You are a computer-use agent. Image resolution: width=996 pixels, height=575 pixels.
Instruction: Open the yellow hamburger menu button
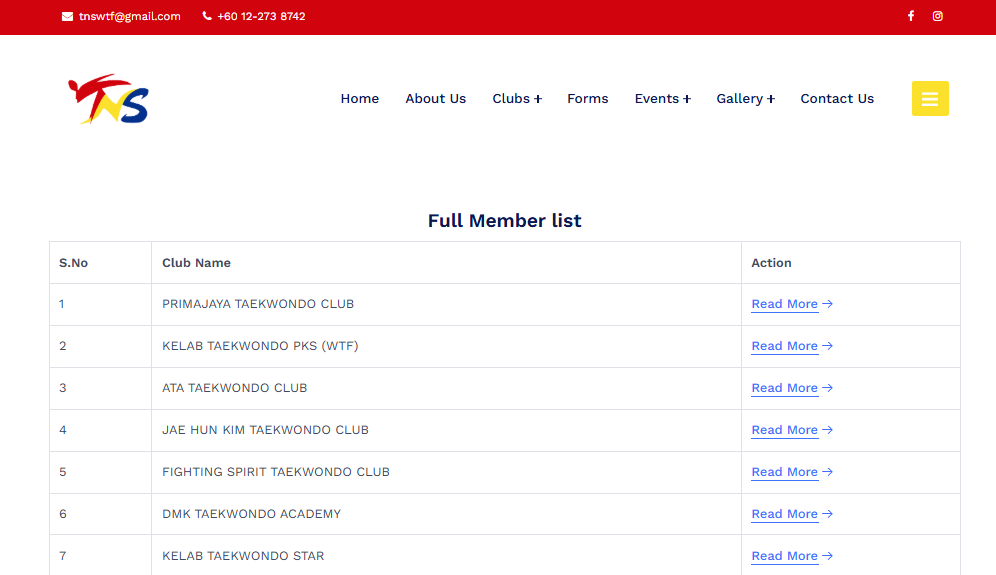coord(930,98)
